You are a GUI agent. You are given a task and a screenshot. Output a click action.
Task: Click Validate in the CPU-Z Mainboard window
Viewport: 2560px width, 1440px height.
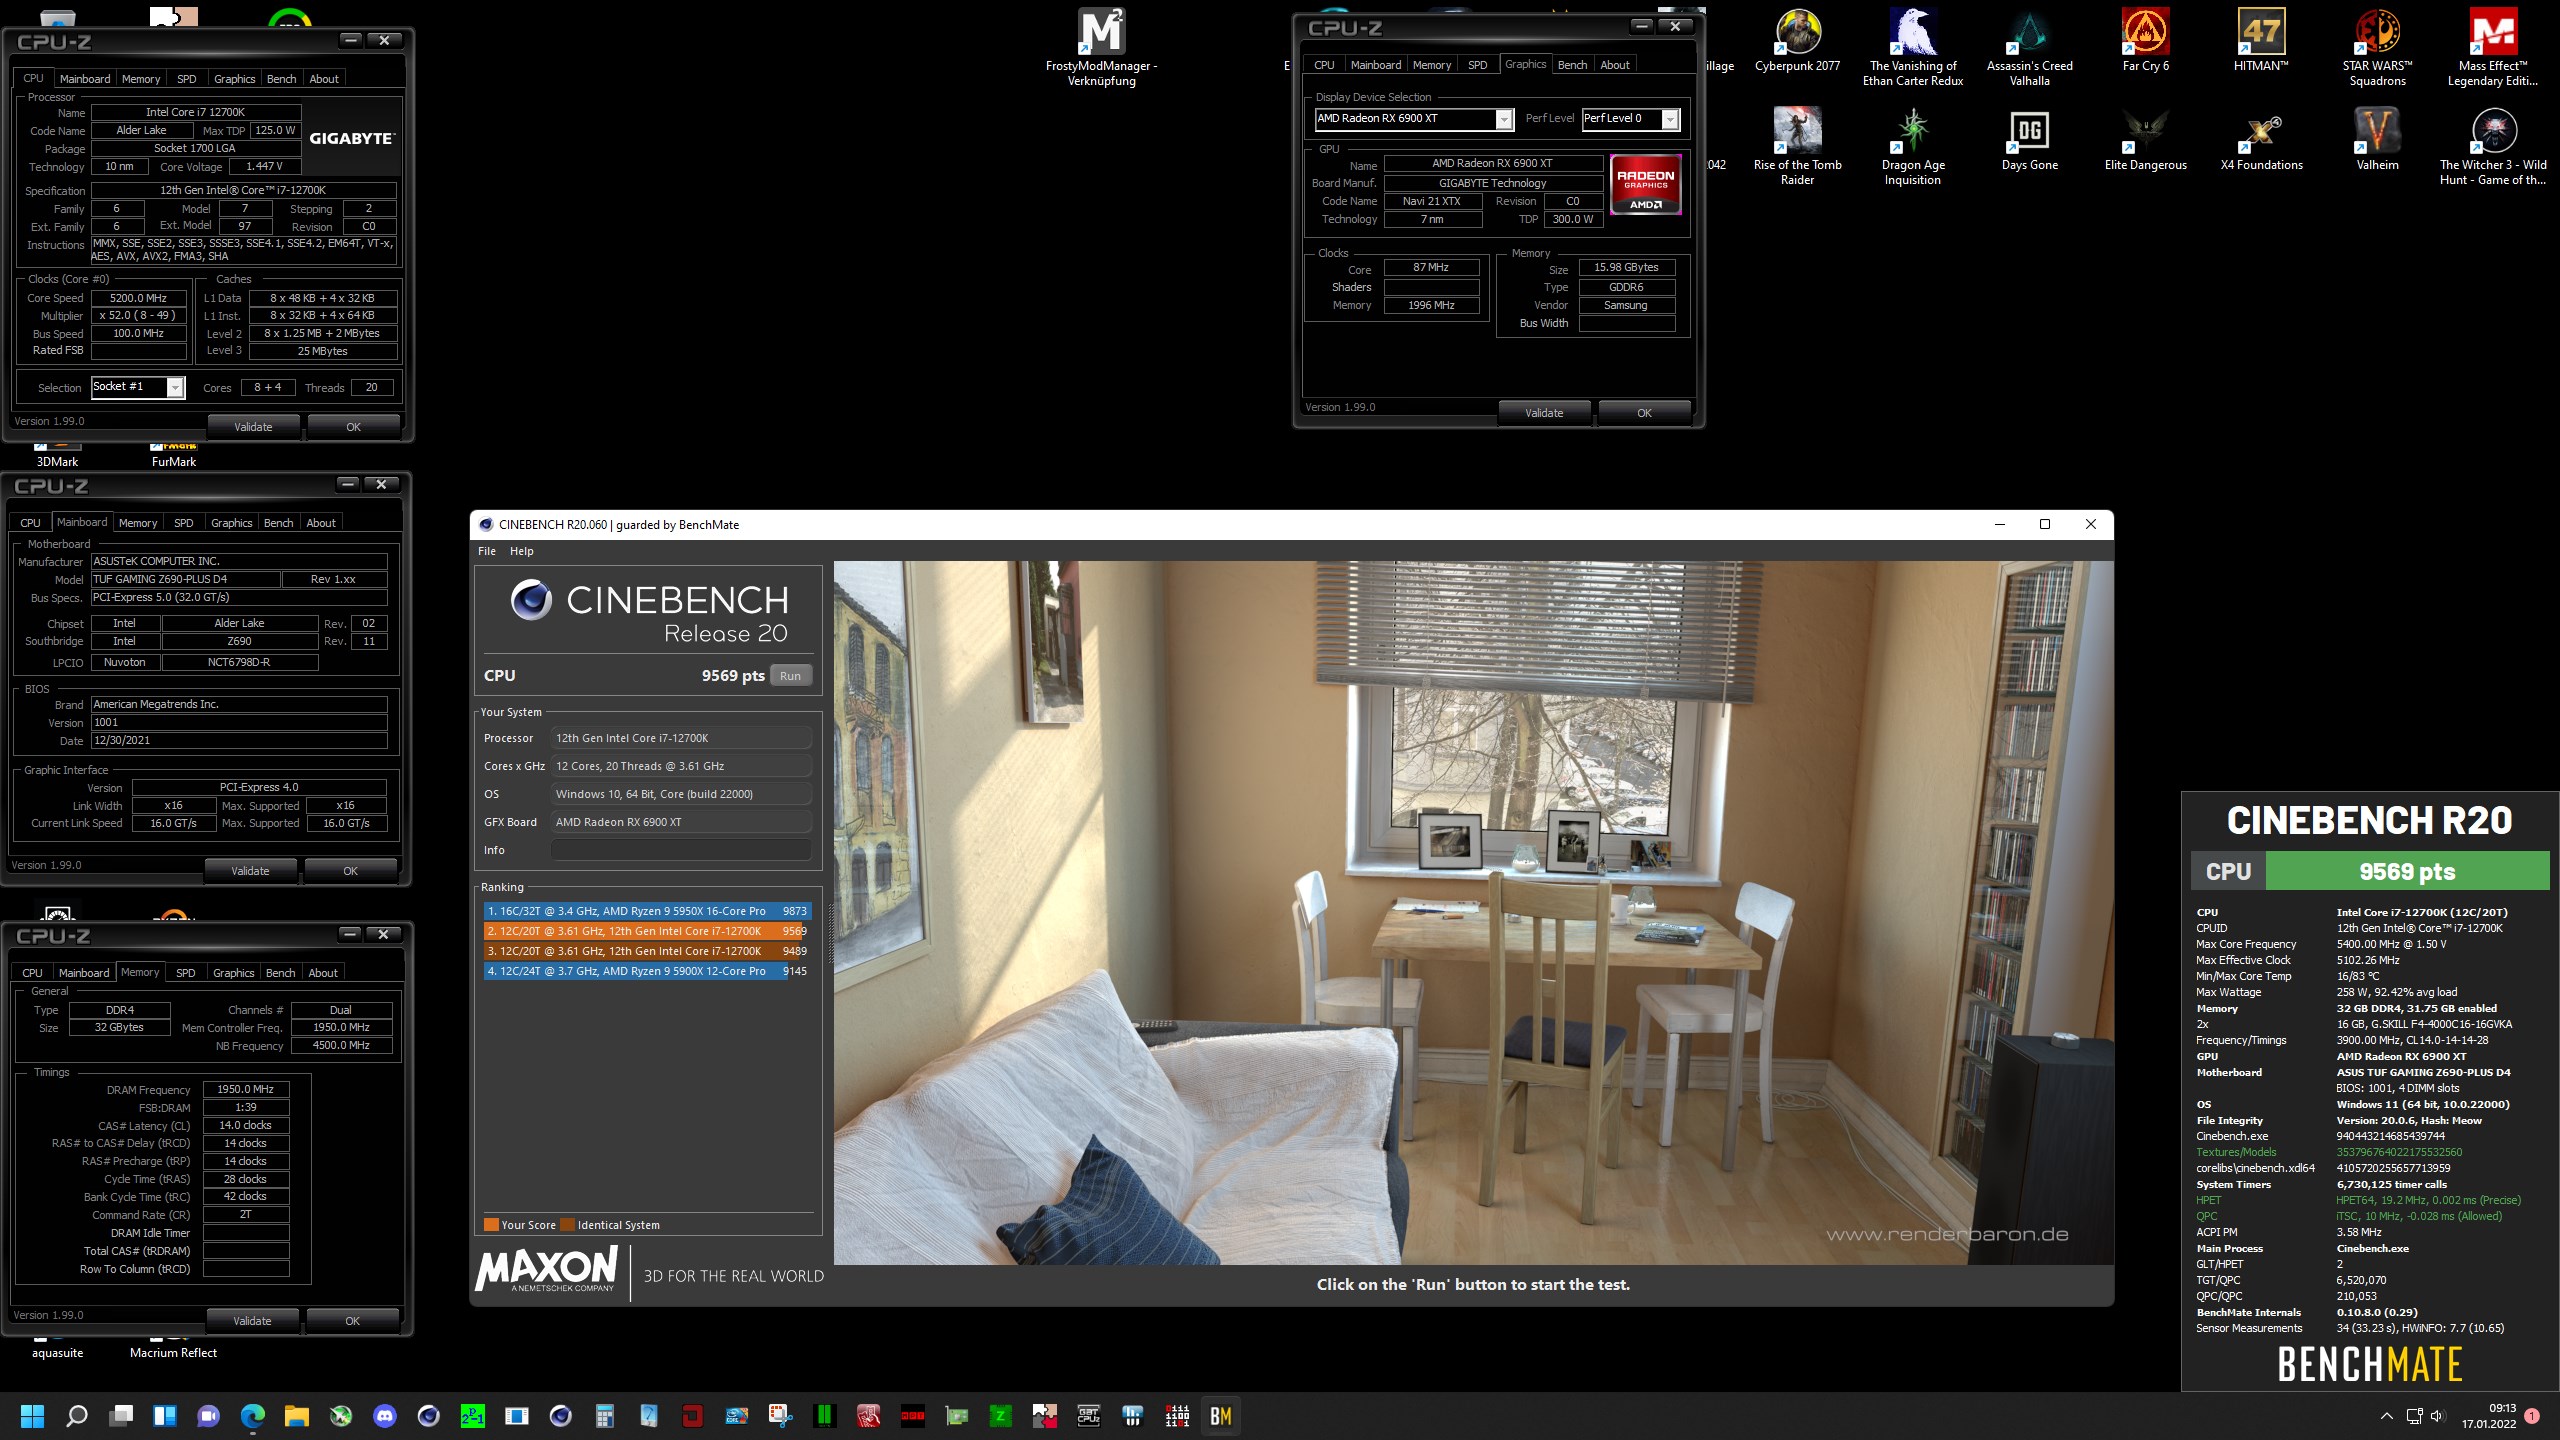pos(250,871)
